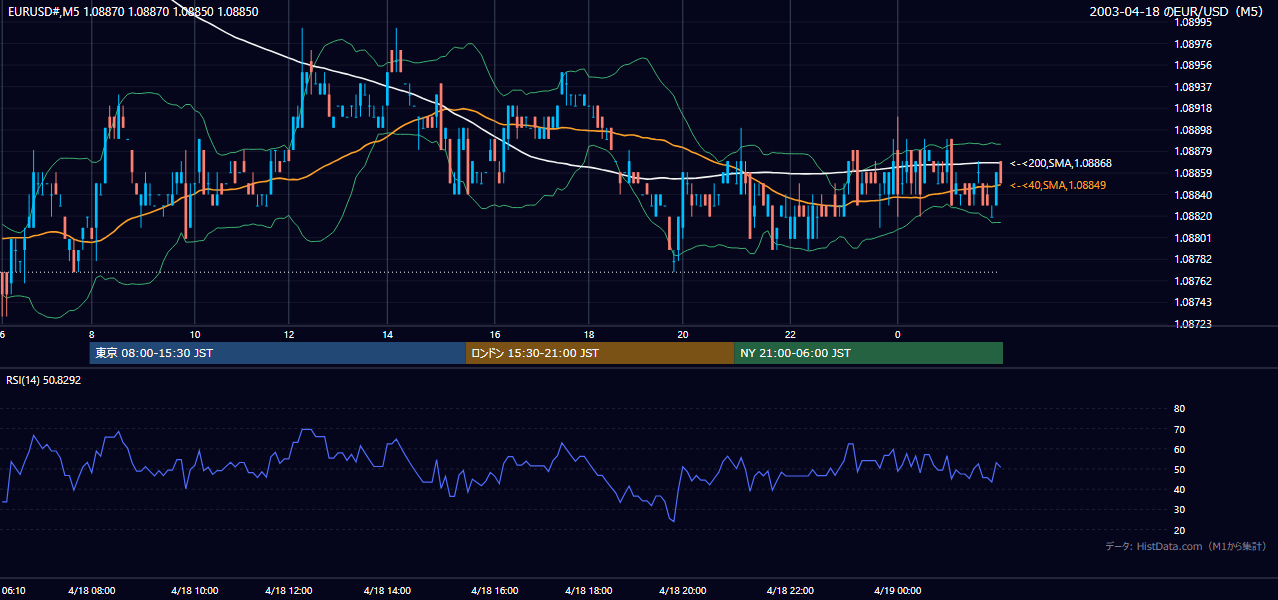Click RSI scale value 30

[1179, 510]
